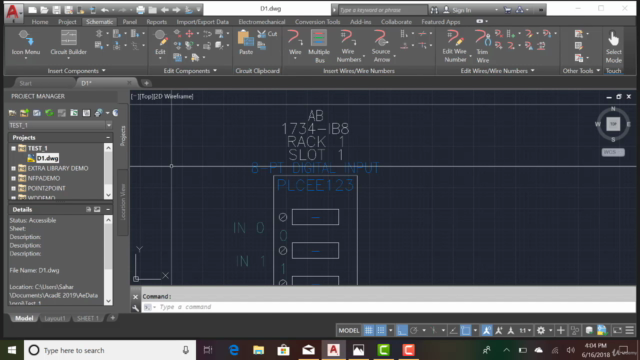Expand the Edit Wires/Wire Numbers panel dropdown
Image resolution: width=640 pixels, height=360 pixels.
[x=533, y=71]
